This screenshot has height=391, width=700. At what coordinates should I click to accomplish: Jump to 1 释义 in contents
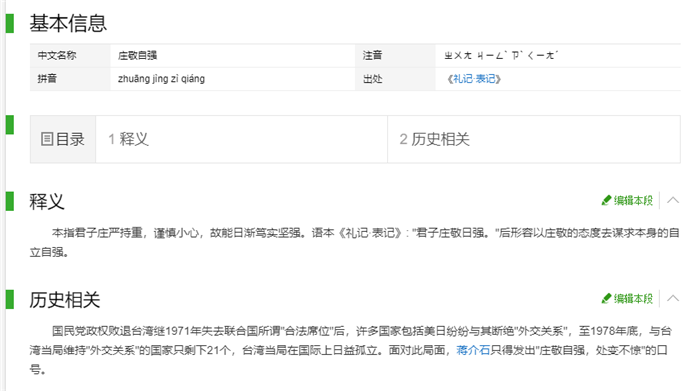coord(128,139)
